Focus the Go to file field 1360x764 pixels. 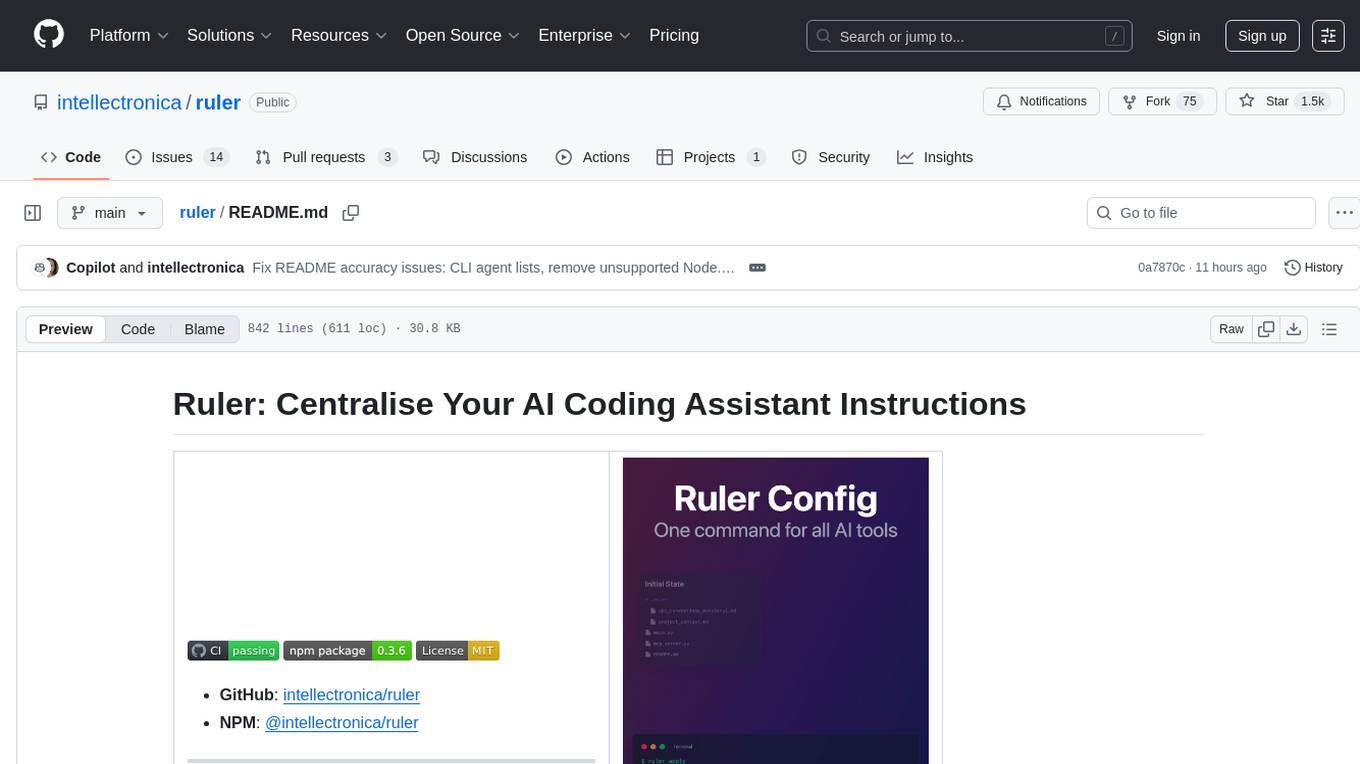click(x=1201, y=213)
